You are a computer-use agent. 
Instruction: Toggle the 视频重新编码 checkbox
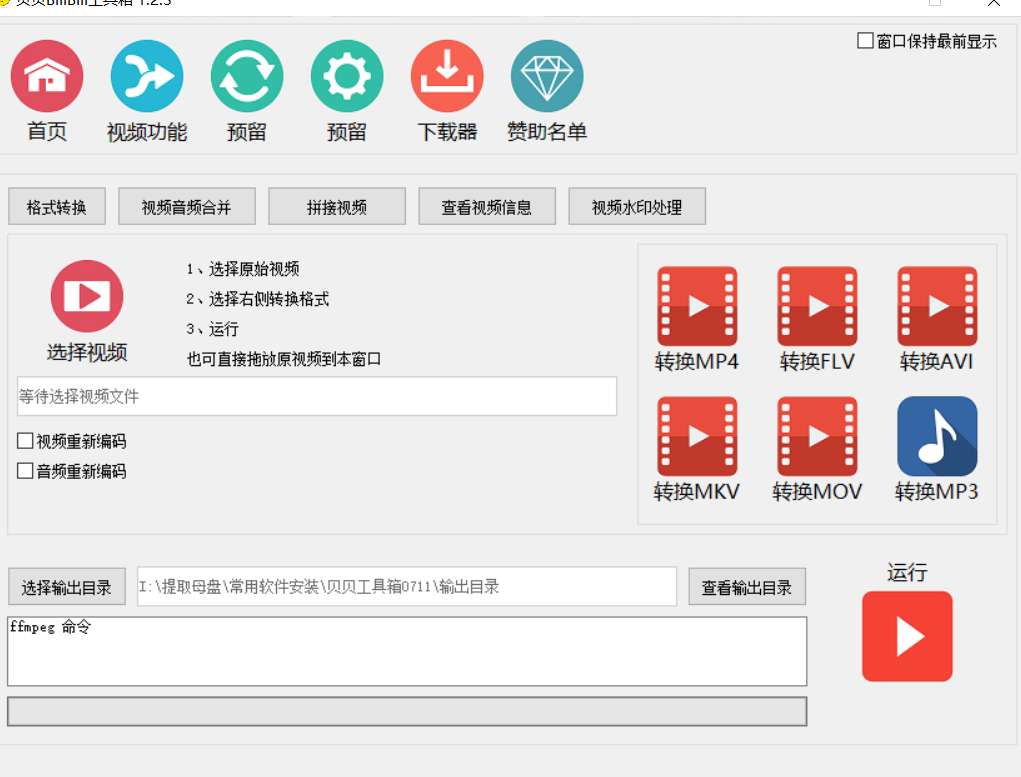pyautogui.click(x=26, y=441)
